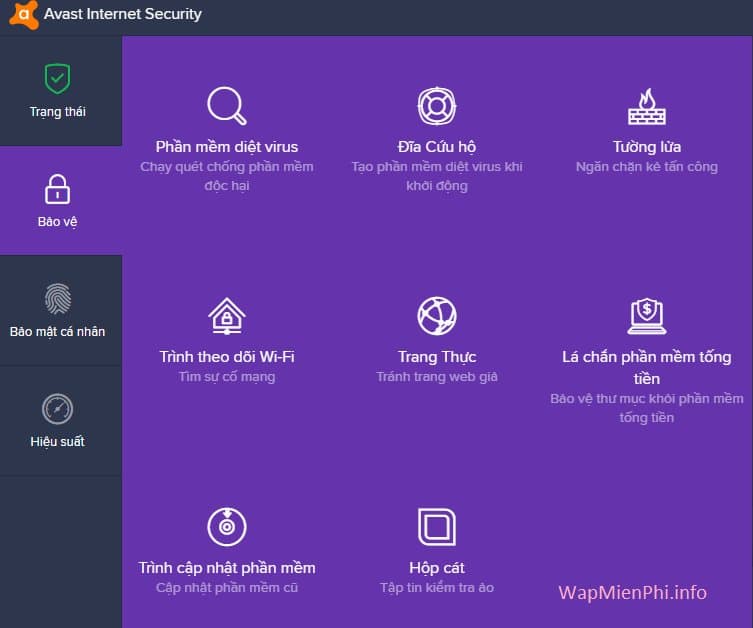Switch to the Bảo vệ tab
The width and height of the screenshot is (753, 628).
click(61, 201)
